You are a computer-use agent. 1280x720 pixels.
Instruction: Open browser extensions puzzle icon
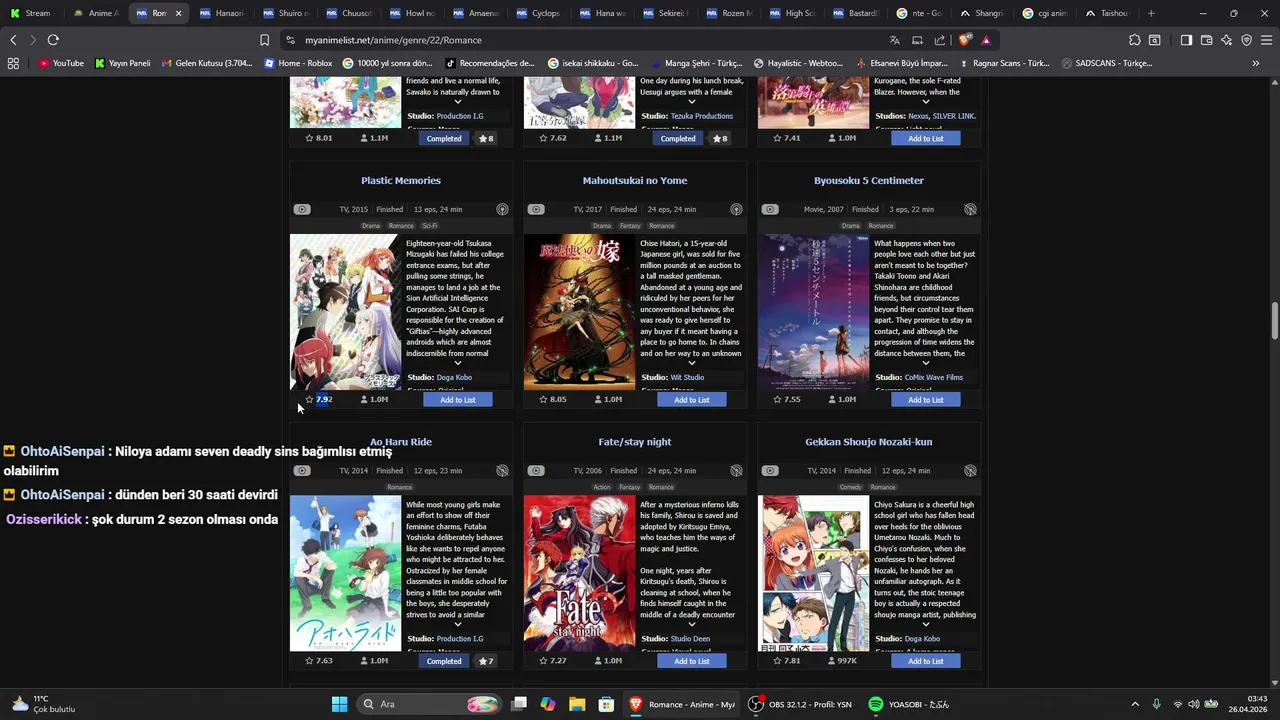(x=1134, y=40)
